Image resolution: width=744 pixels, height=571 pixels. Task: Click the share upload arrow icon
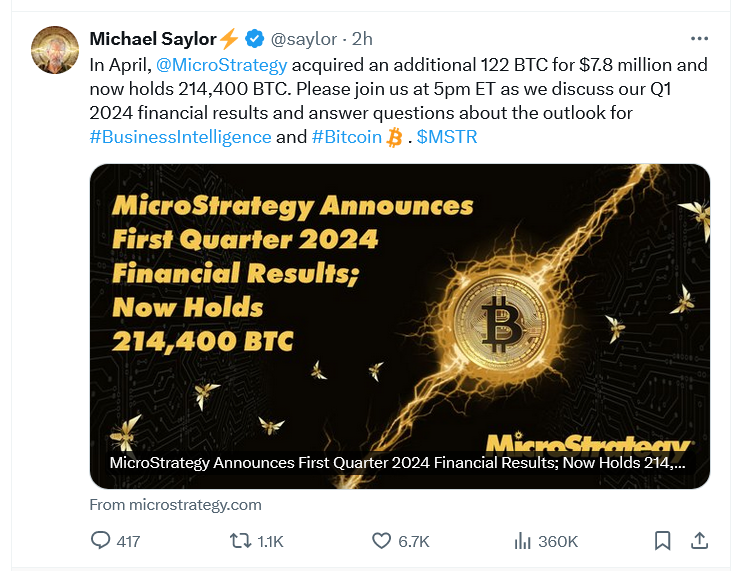point(699,541)
